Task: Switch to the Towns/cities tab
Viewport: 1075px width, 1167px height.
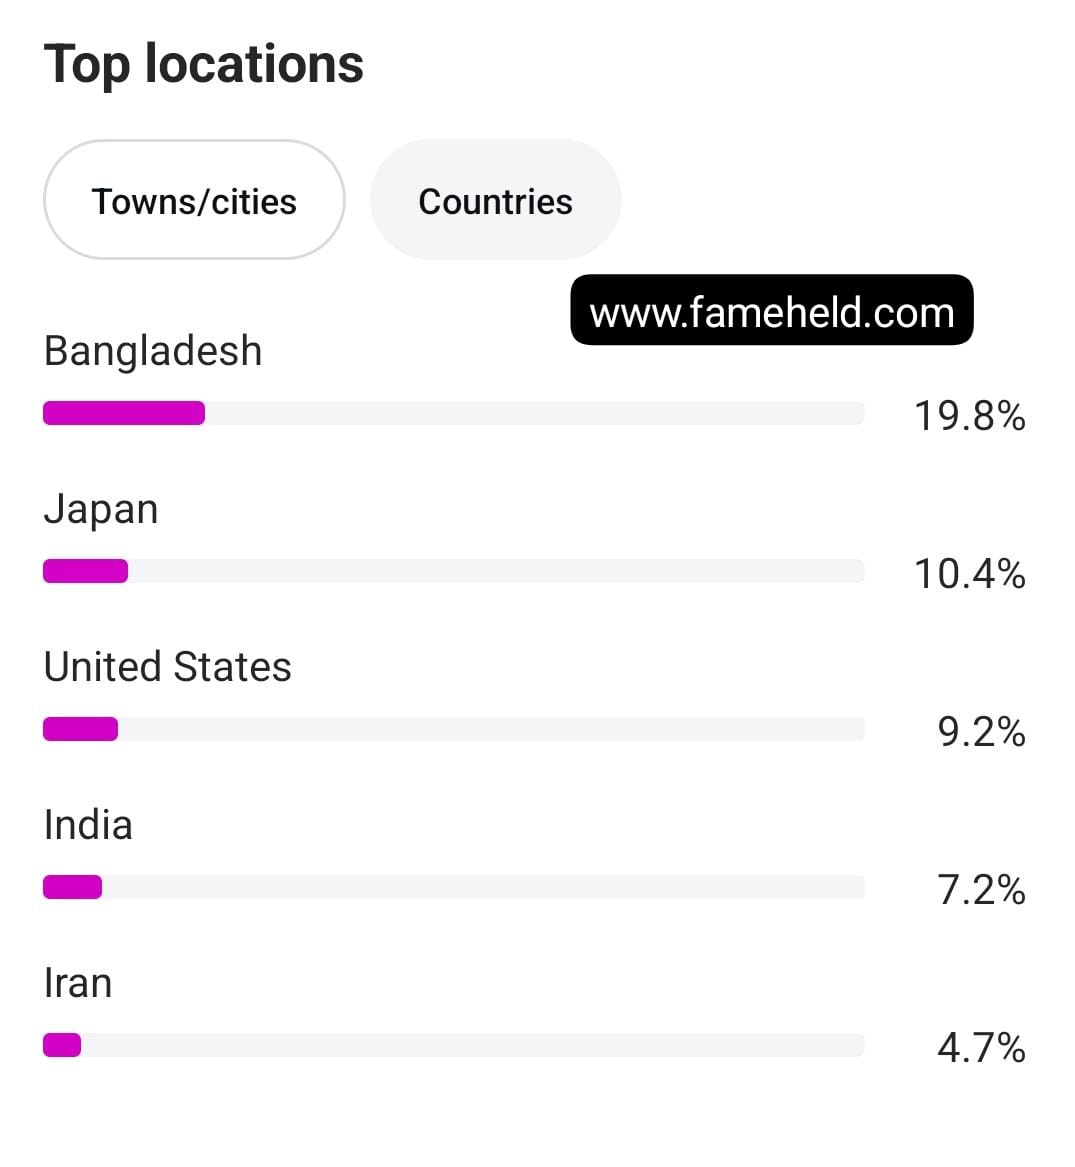Action: pos(194,199)
